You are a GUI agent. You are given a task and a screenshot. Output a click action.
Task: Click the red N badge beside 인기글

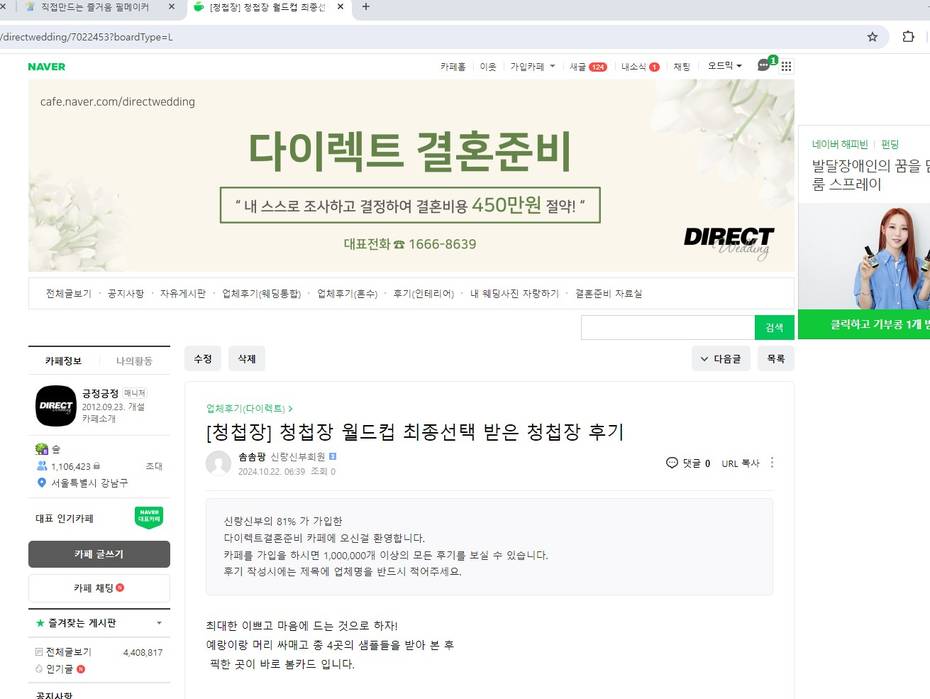pyautogui.click(x=81, y=669)
